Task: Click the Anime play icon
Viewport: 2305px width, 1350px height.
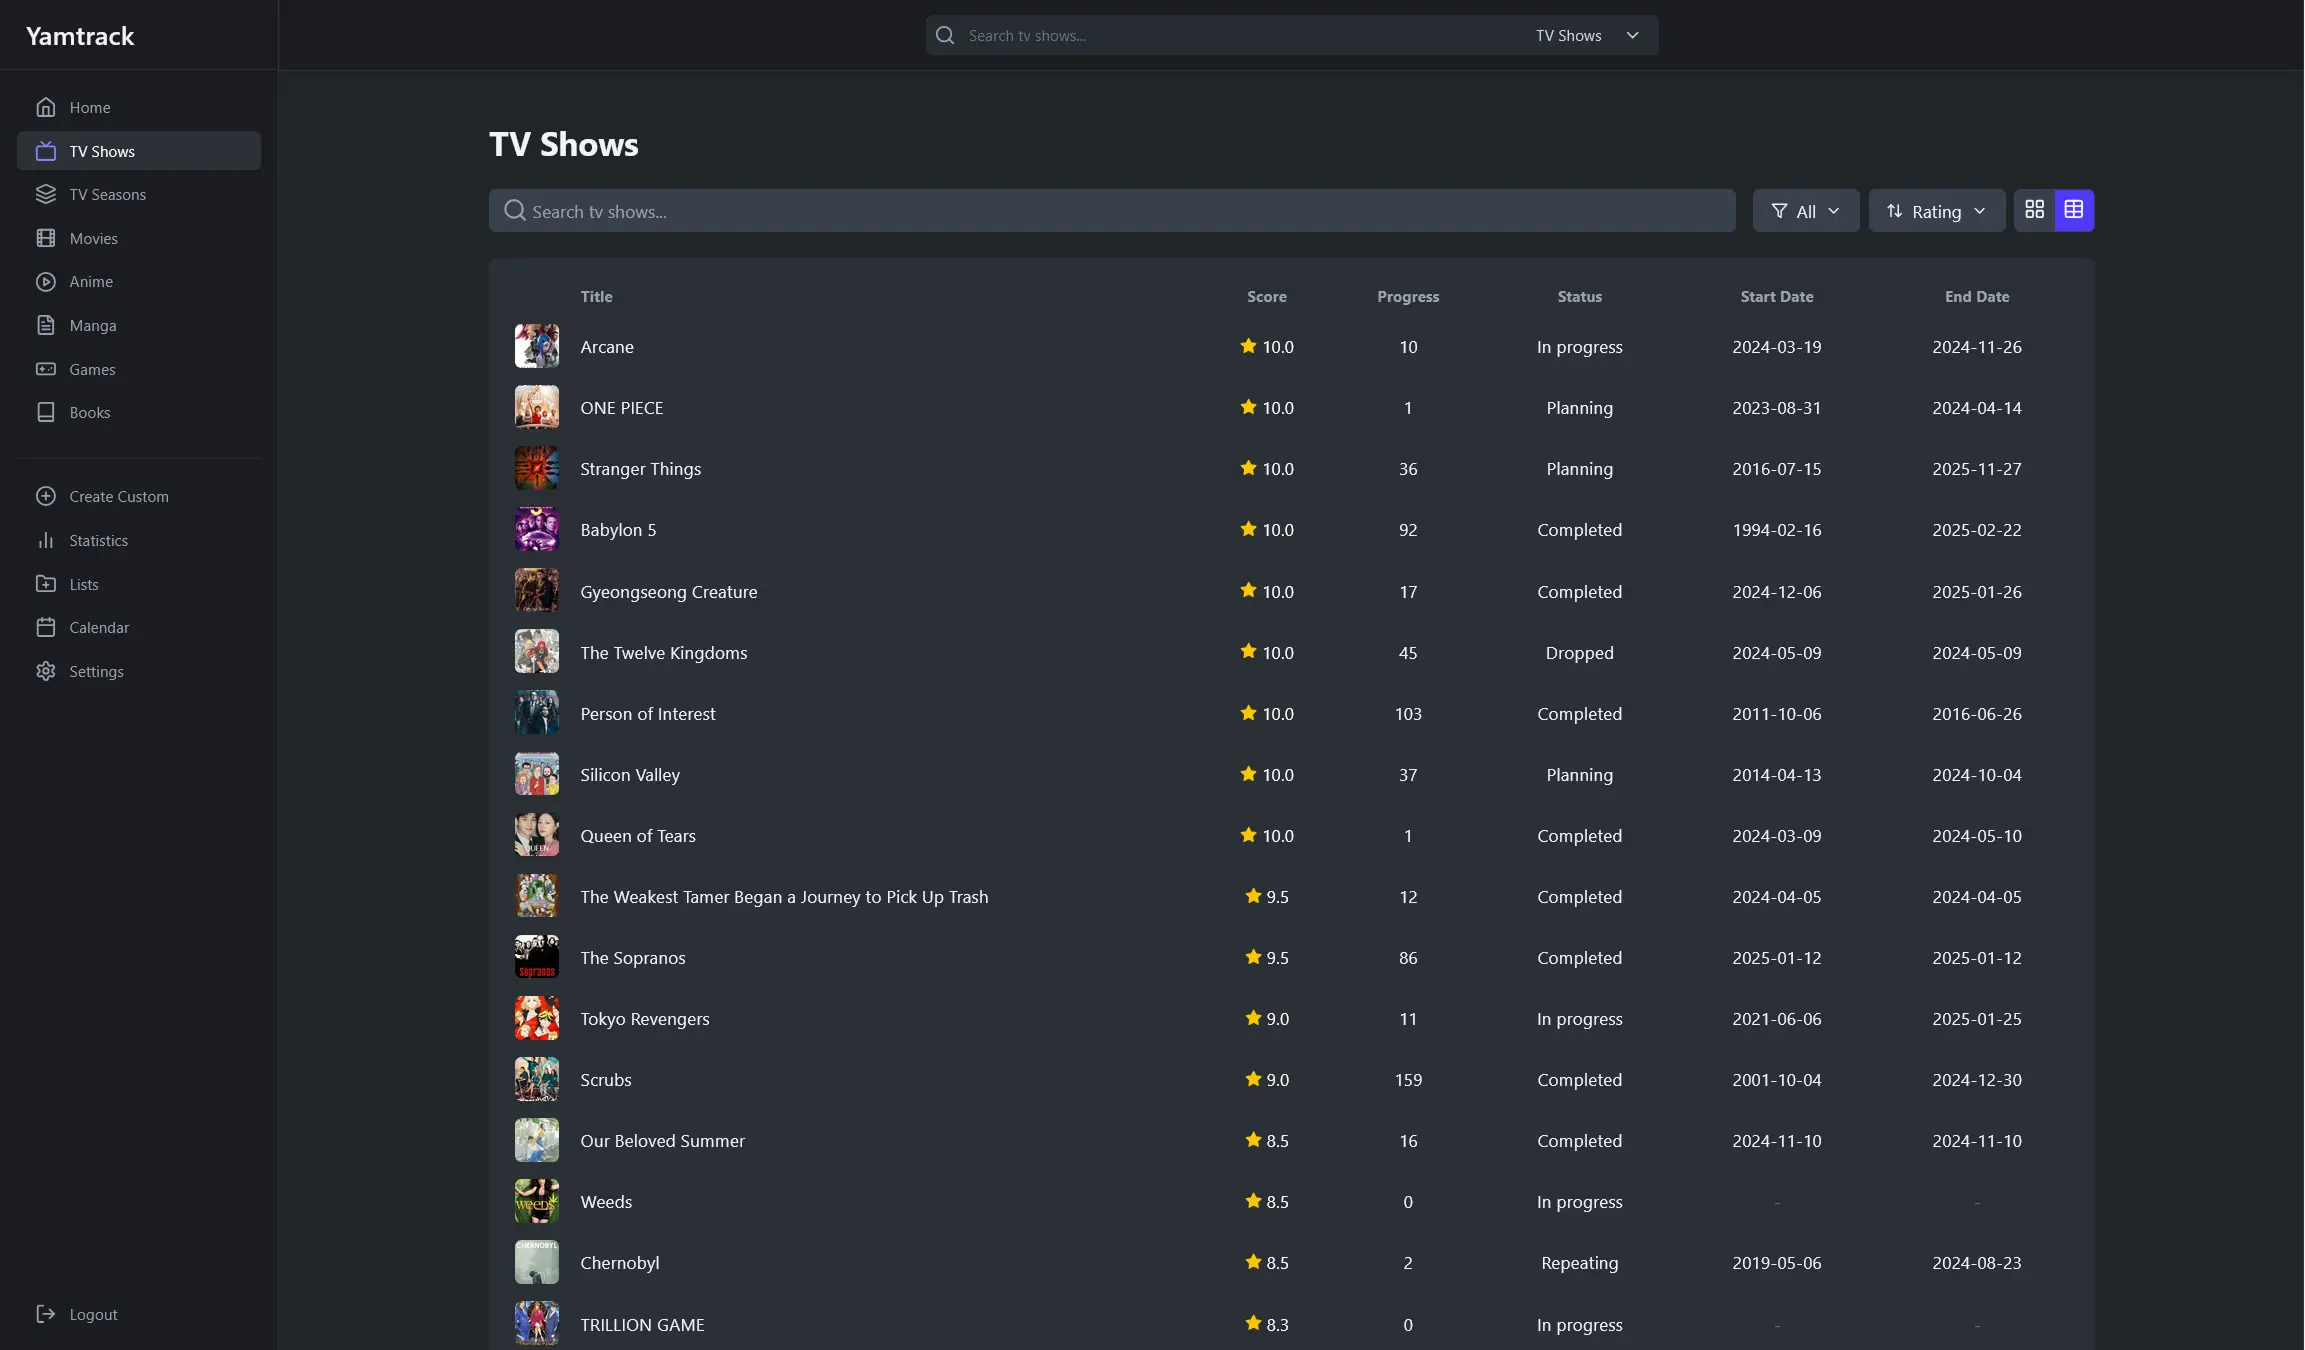Action: click(x=46, y=281)
